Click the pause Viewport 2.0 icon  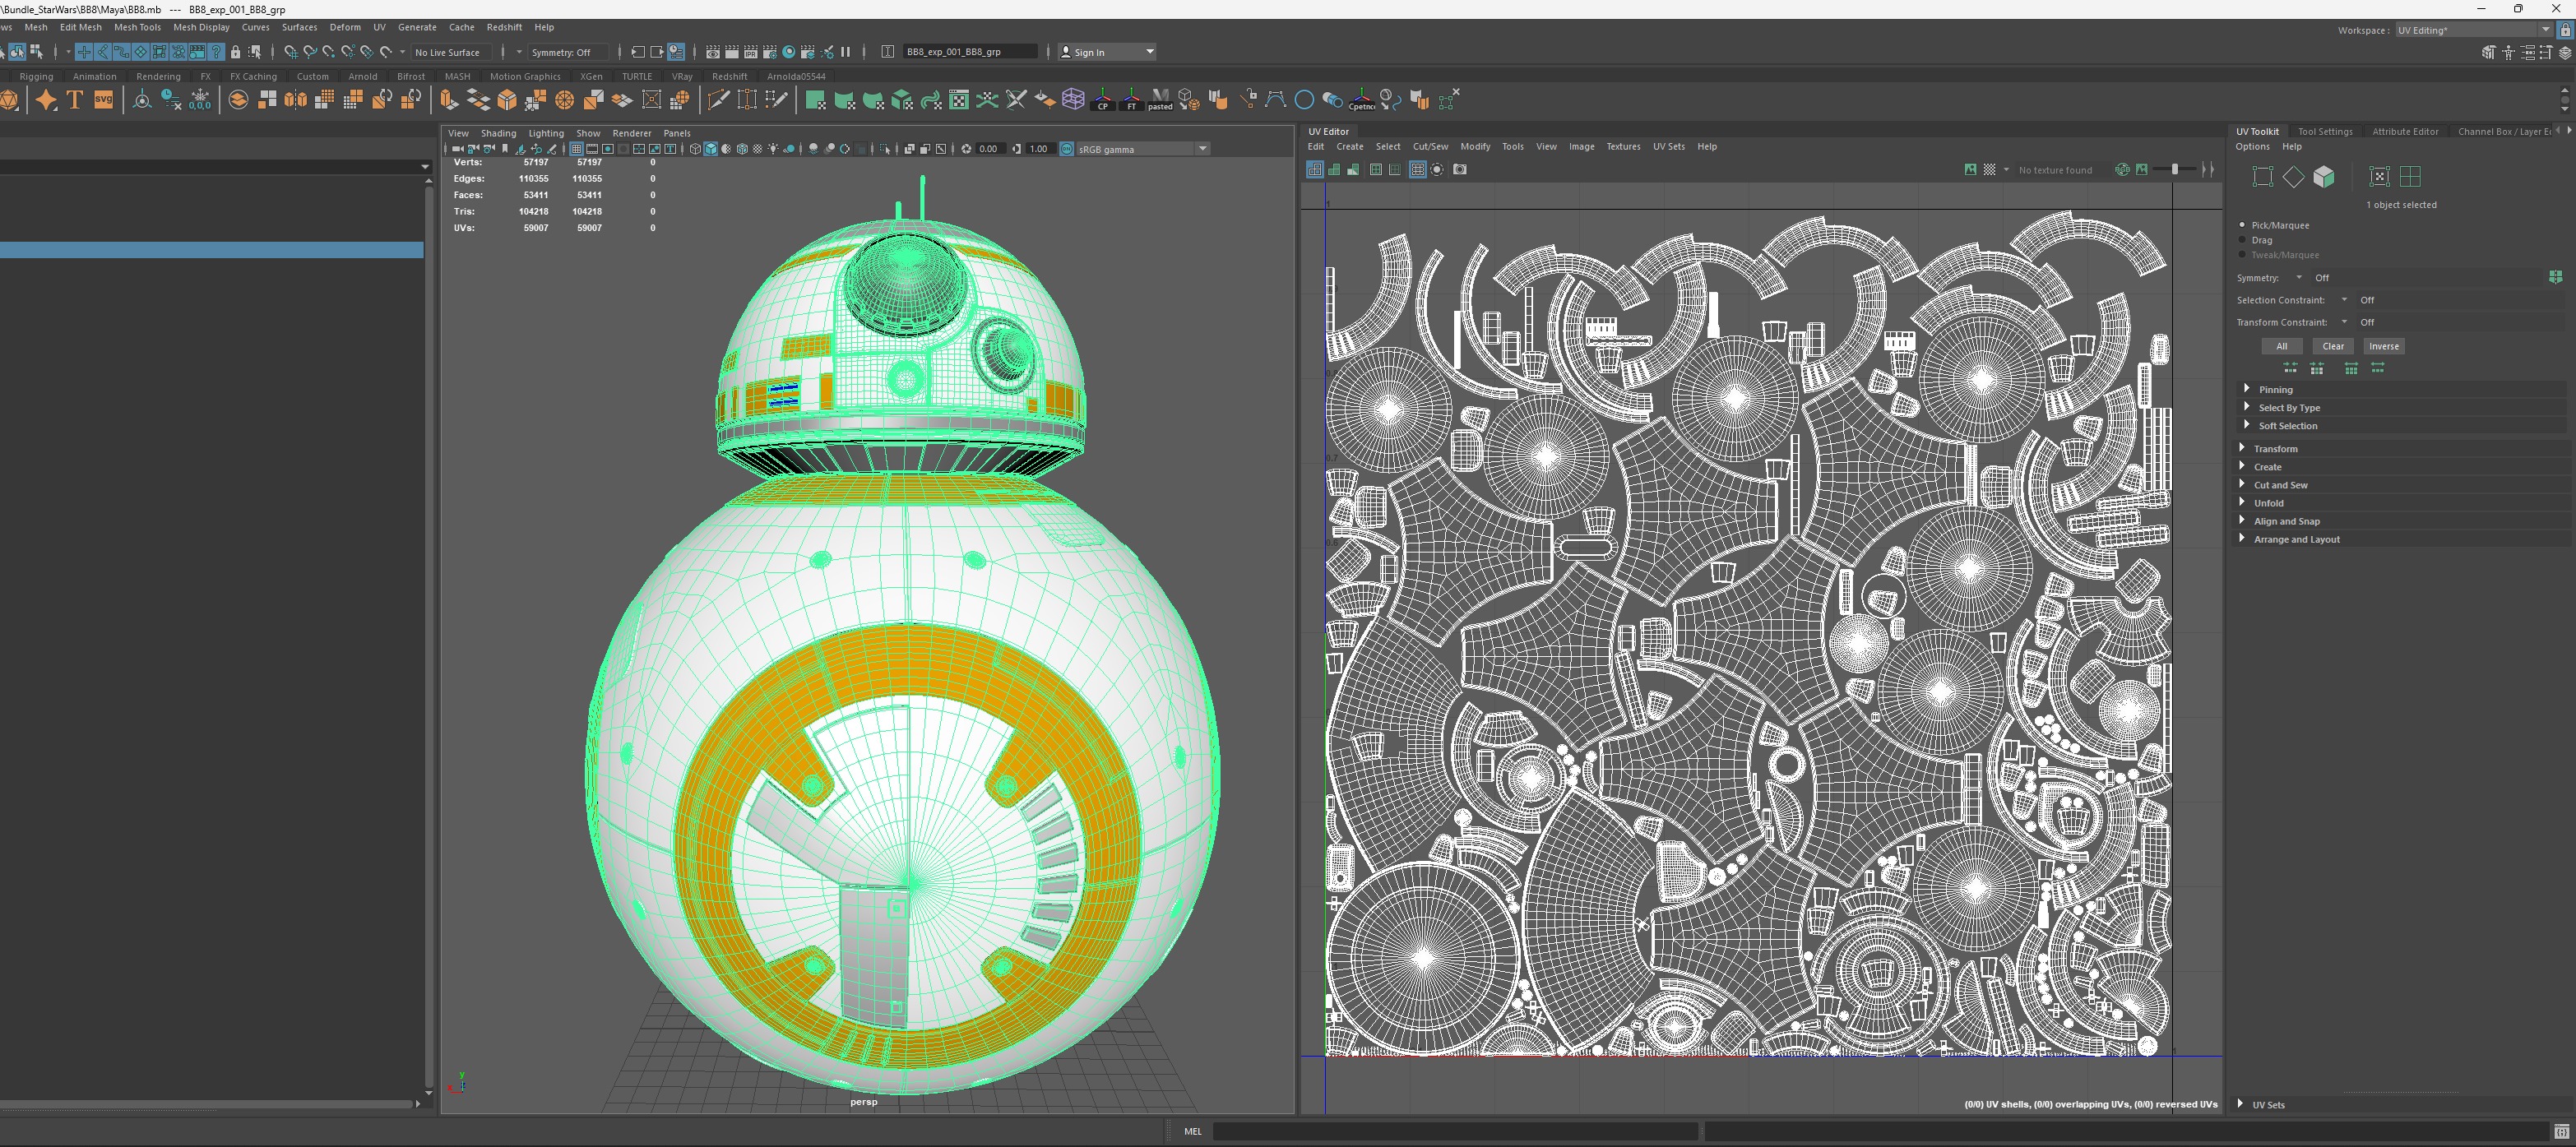tap(846, 52)
